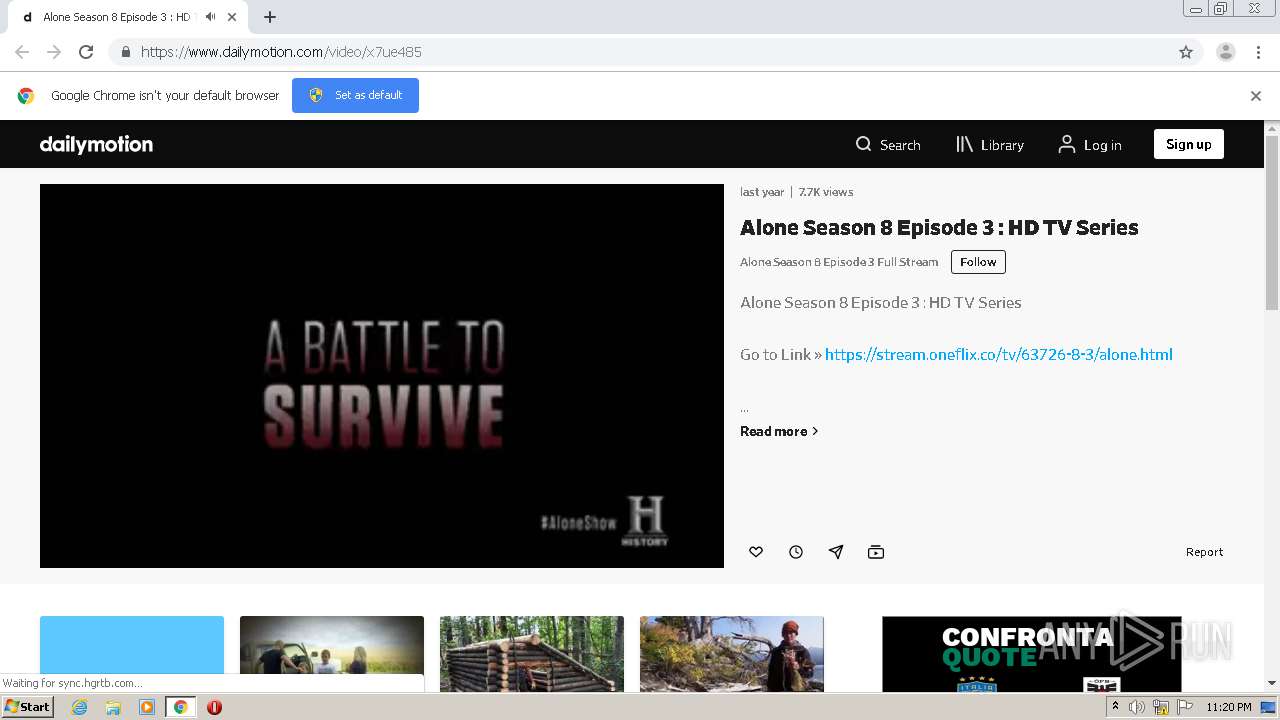Go back to the previous page
Image resolution: width=1280 pixels, height=720 pixels.
click(22, 52)
